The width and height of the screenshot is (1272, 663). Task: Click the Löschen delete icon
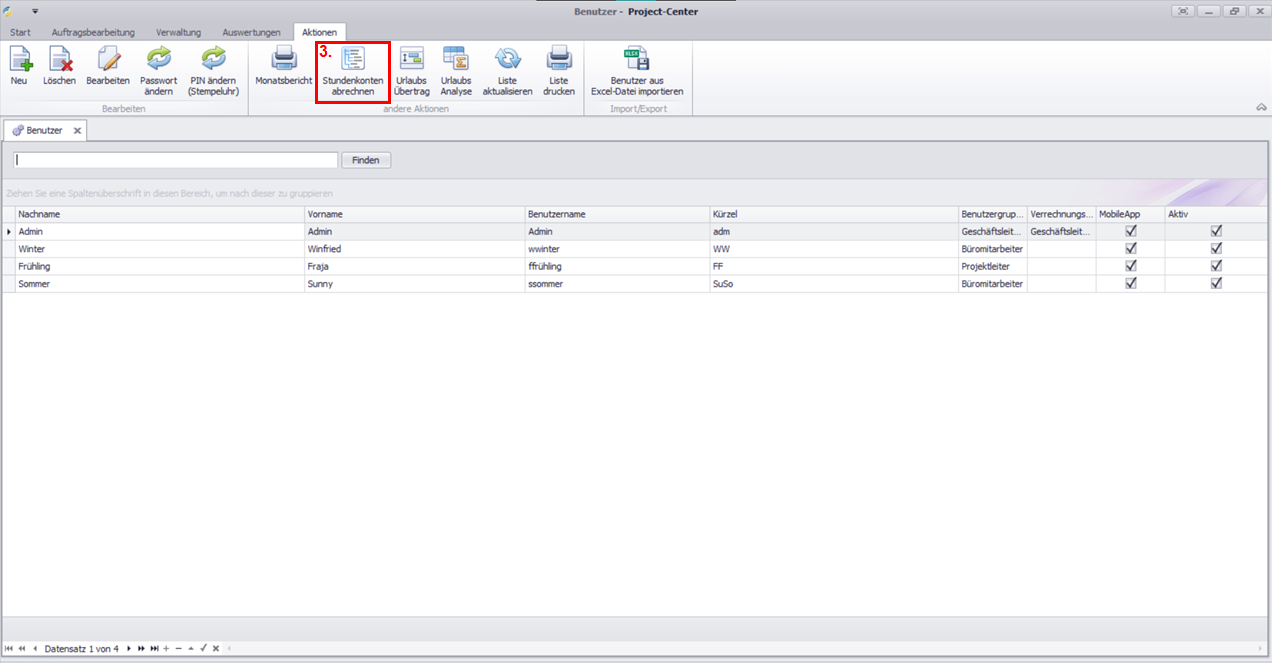tap(59, 60)
